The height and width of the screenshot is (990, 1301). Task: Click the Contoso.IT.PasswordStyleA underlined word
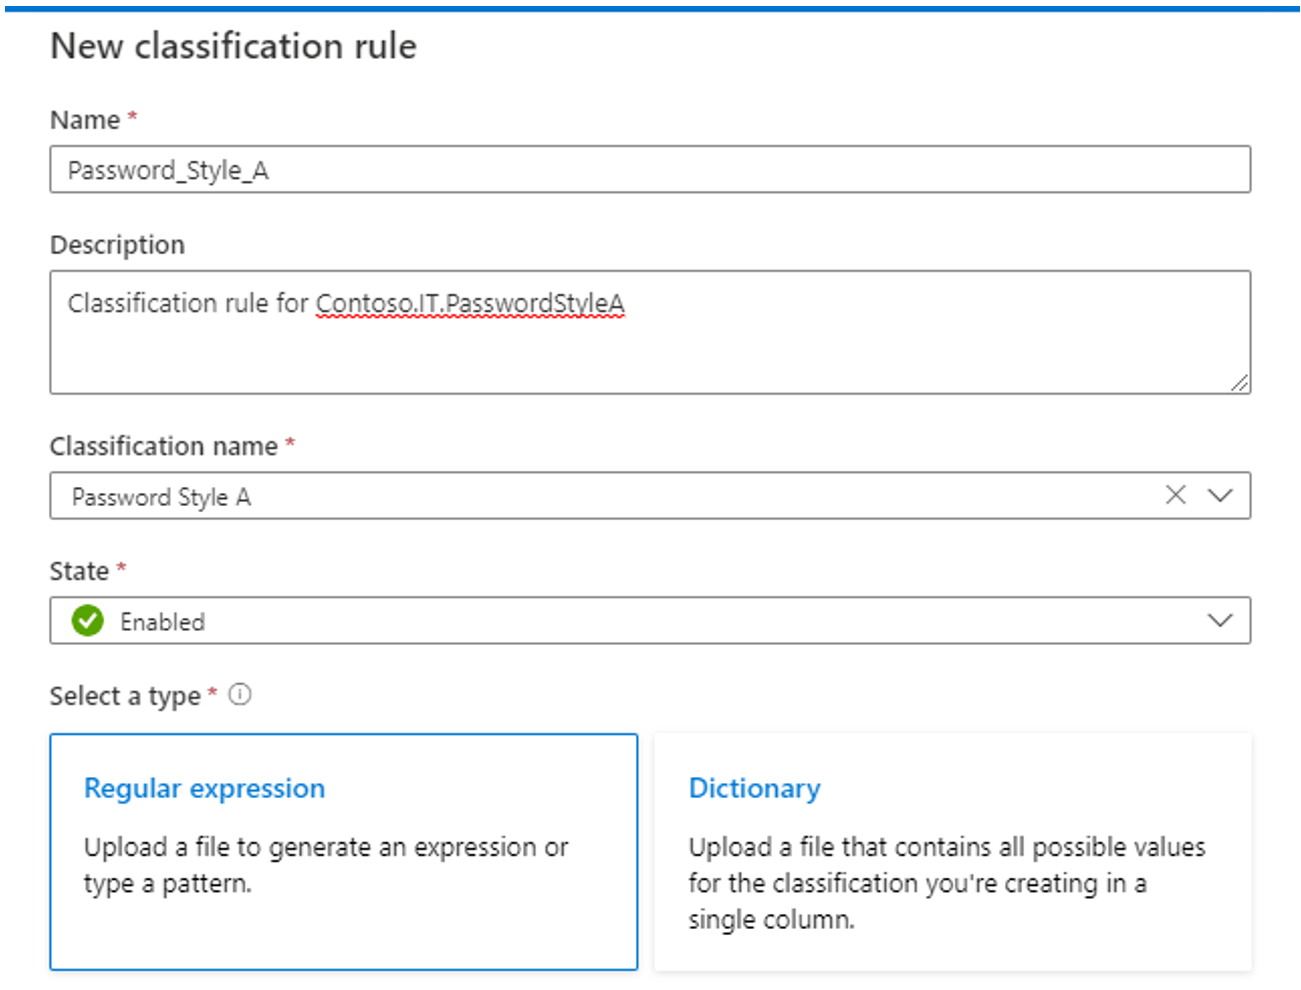click(470, 304)
